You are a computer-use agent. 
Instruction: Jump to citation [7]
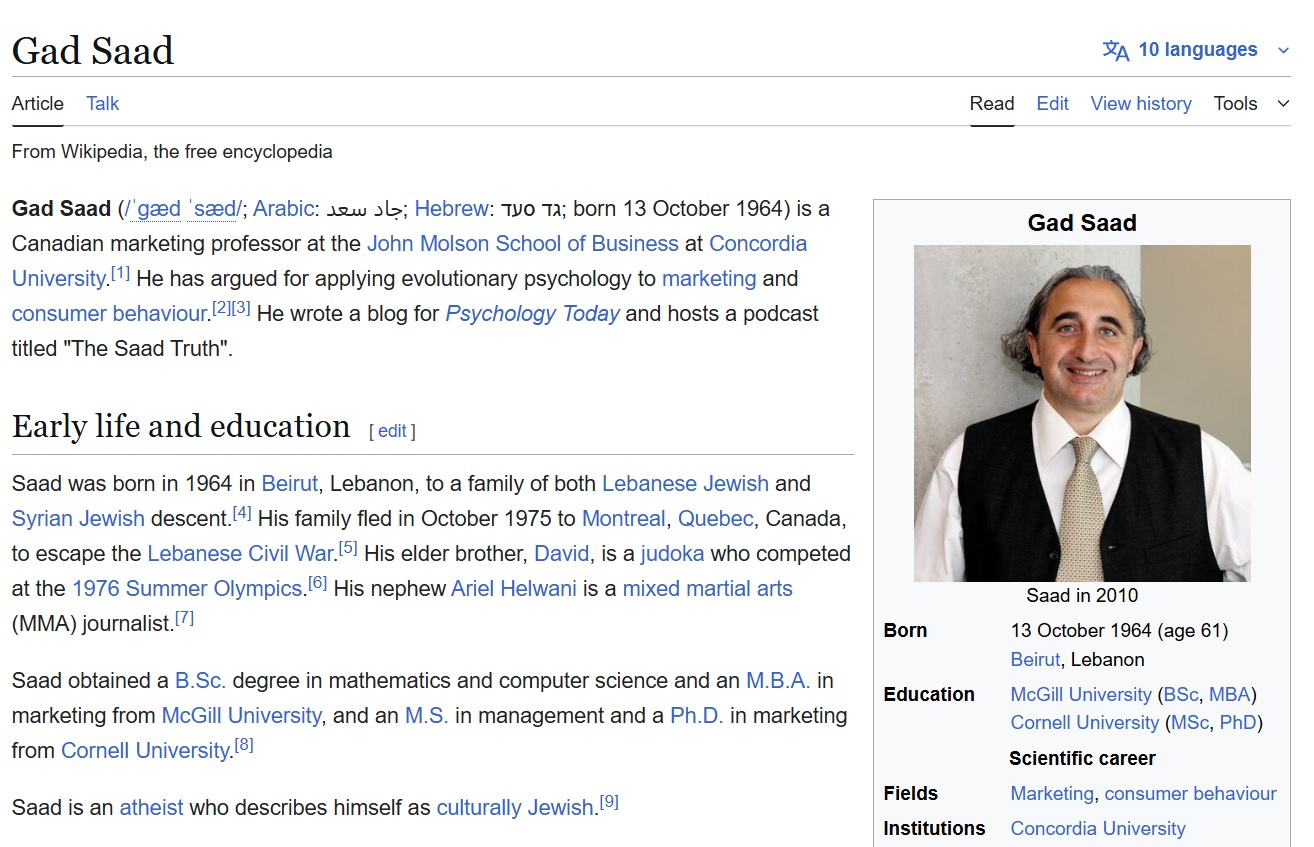pyautogui.click(x=184, y=617)
